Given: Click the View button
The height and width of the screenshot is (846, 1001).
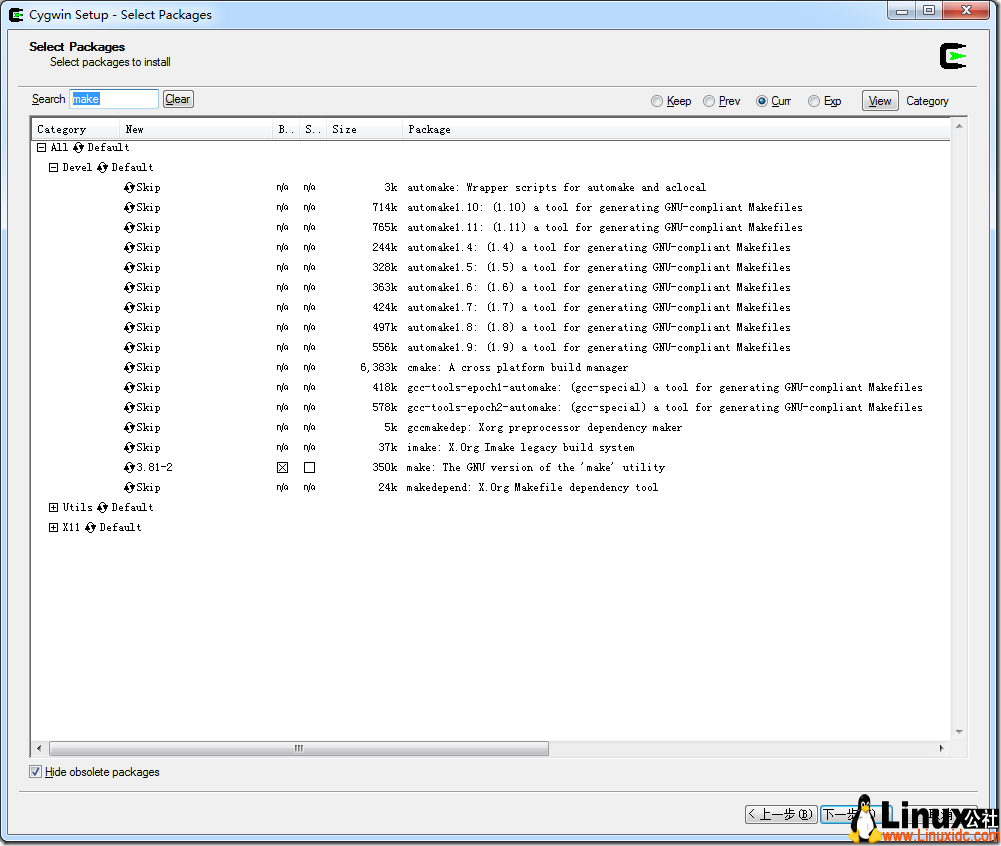Looking at the screenshot, I should click(880, 101).
